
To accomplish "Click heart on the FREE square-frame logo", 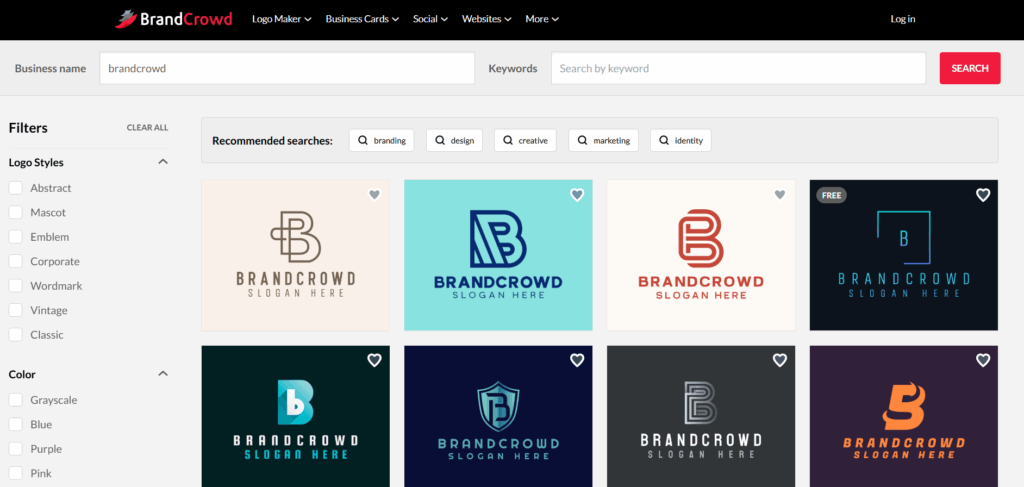I will point(983,195).
